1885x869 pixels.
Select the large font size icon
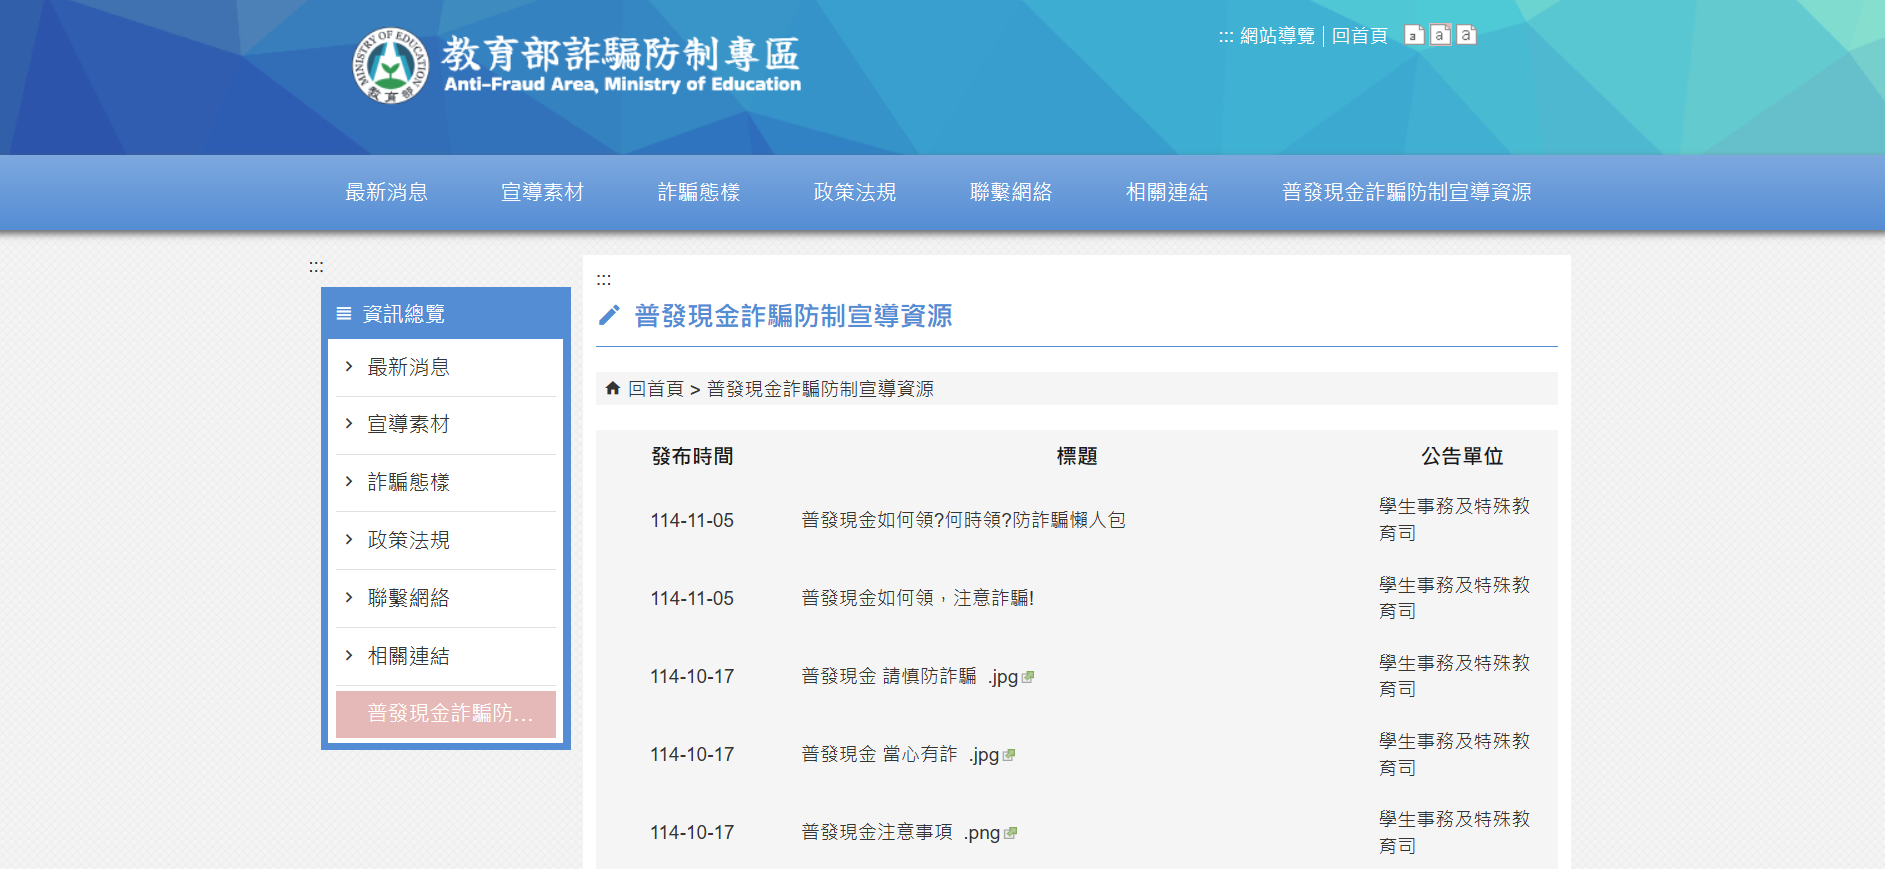point(1466,36)
